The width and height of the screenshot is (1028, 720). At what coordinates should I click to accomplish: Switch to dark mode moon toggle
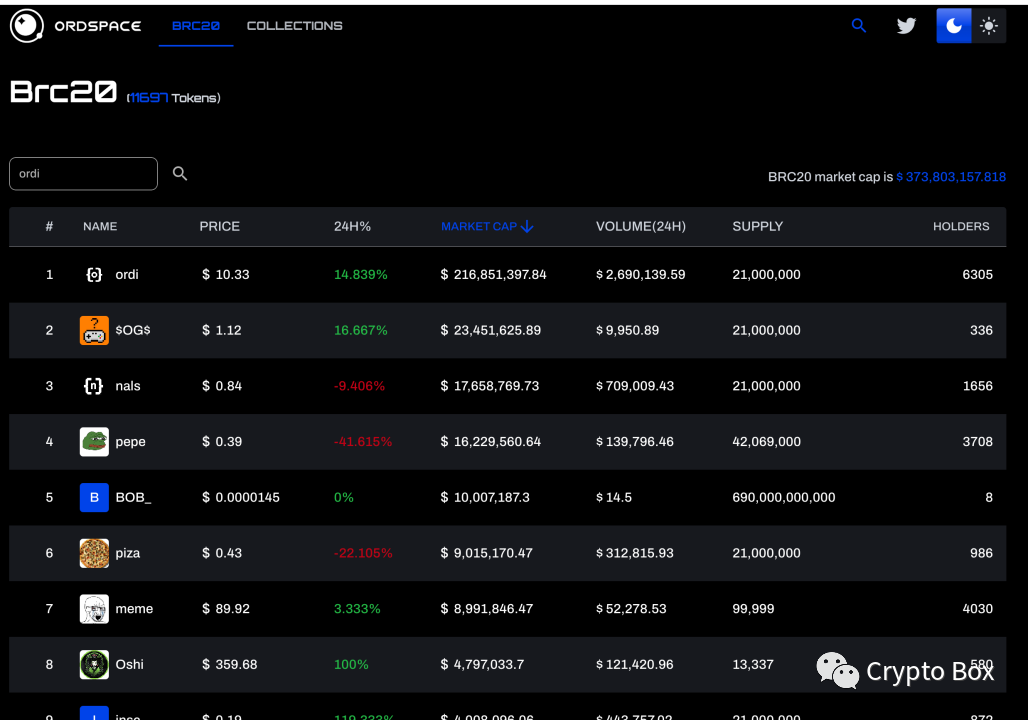[x=954, y=26]
